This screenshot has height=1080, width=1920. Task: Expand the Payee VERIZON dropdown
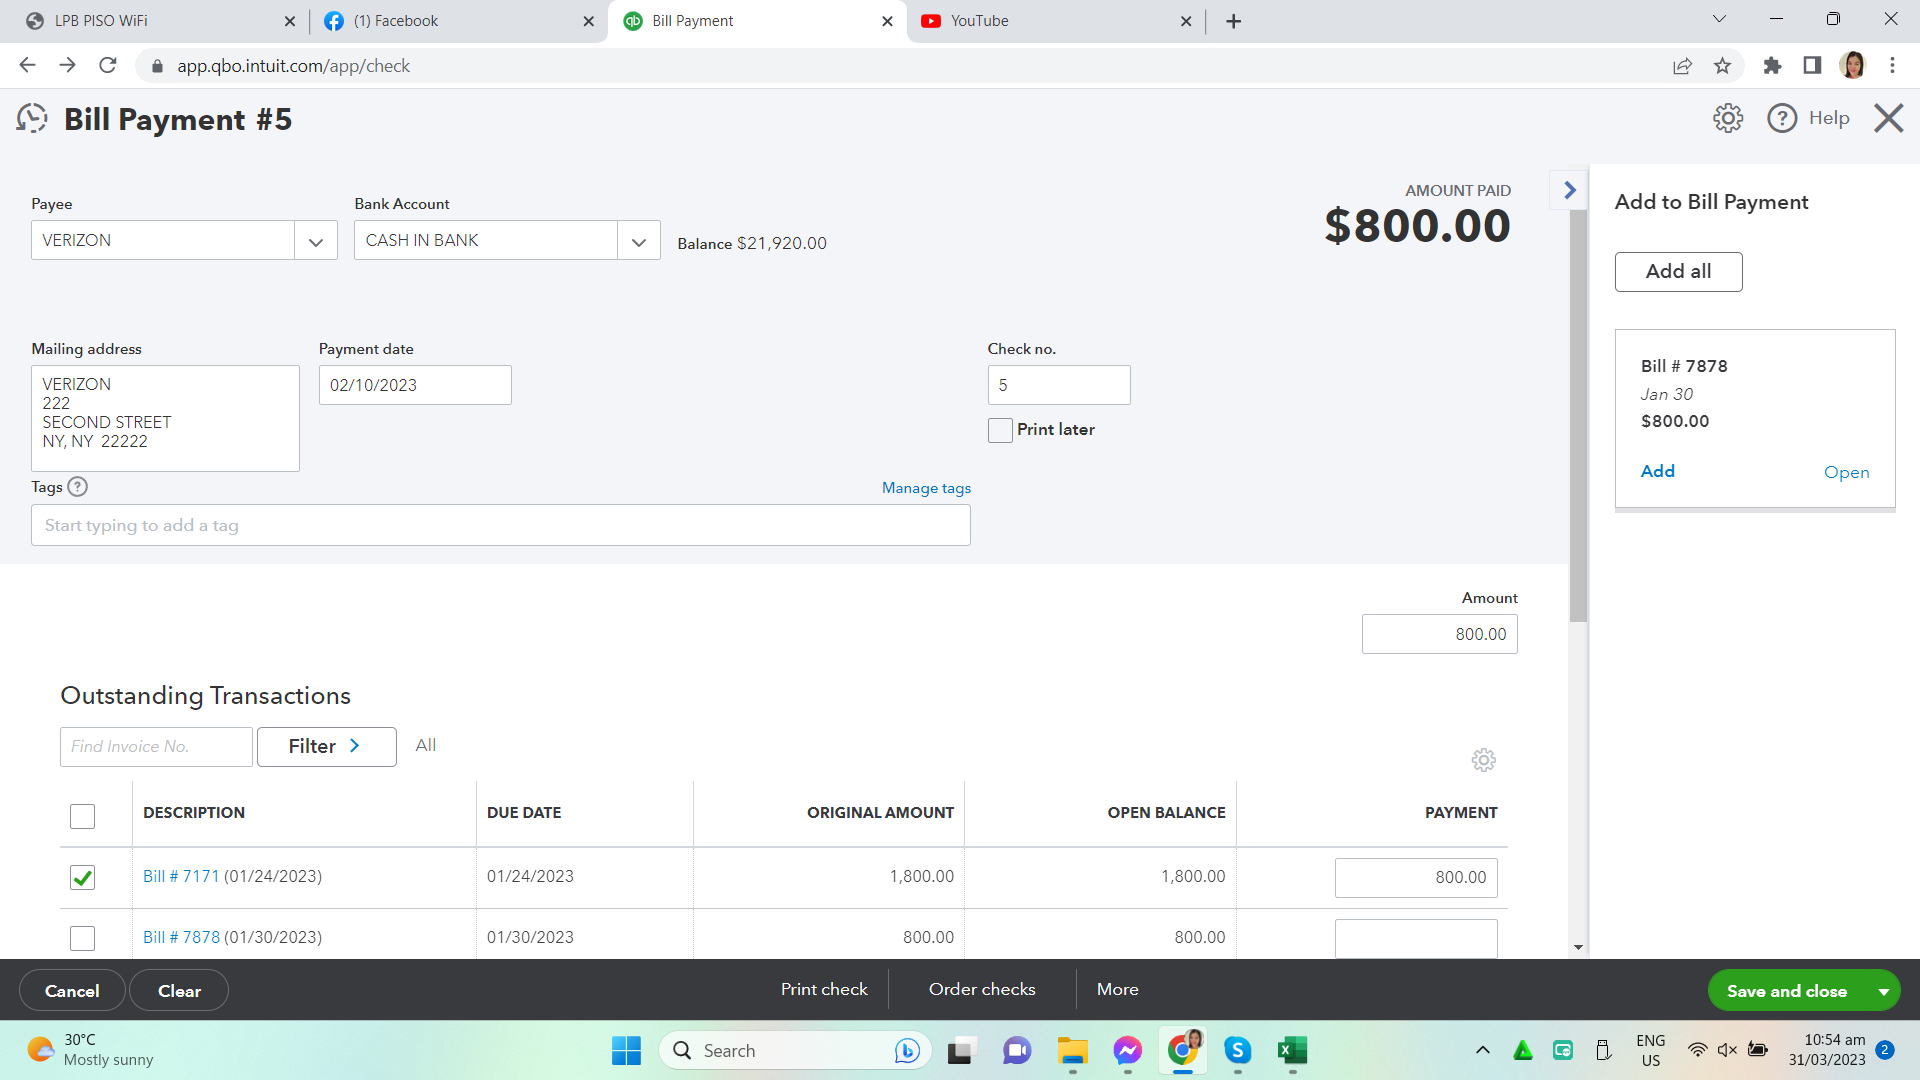click(316, 241)
